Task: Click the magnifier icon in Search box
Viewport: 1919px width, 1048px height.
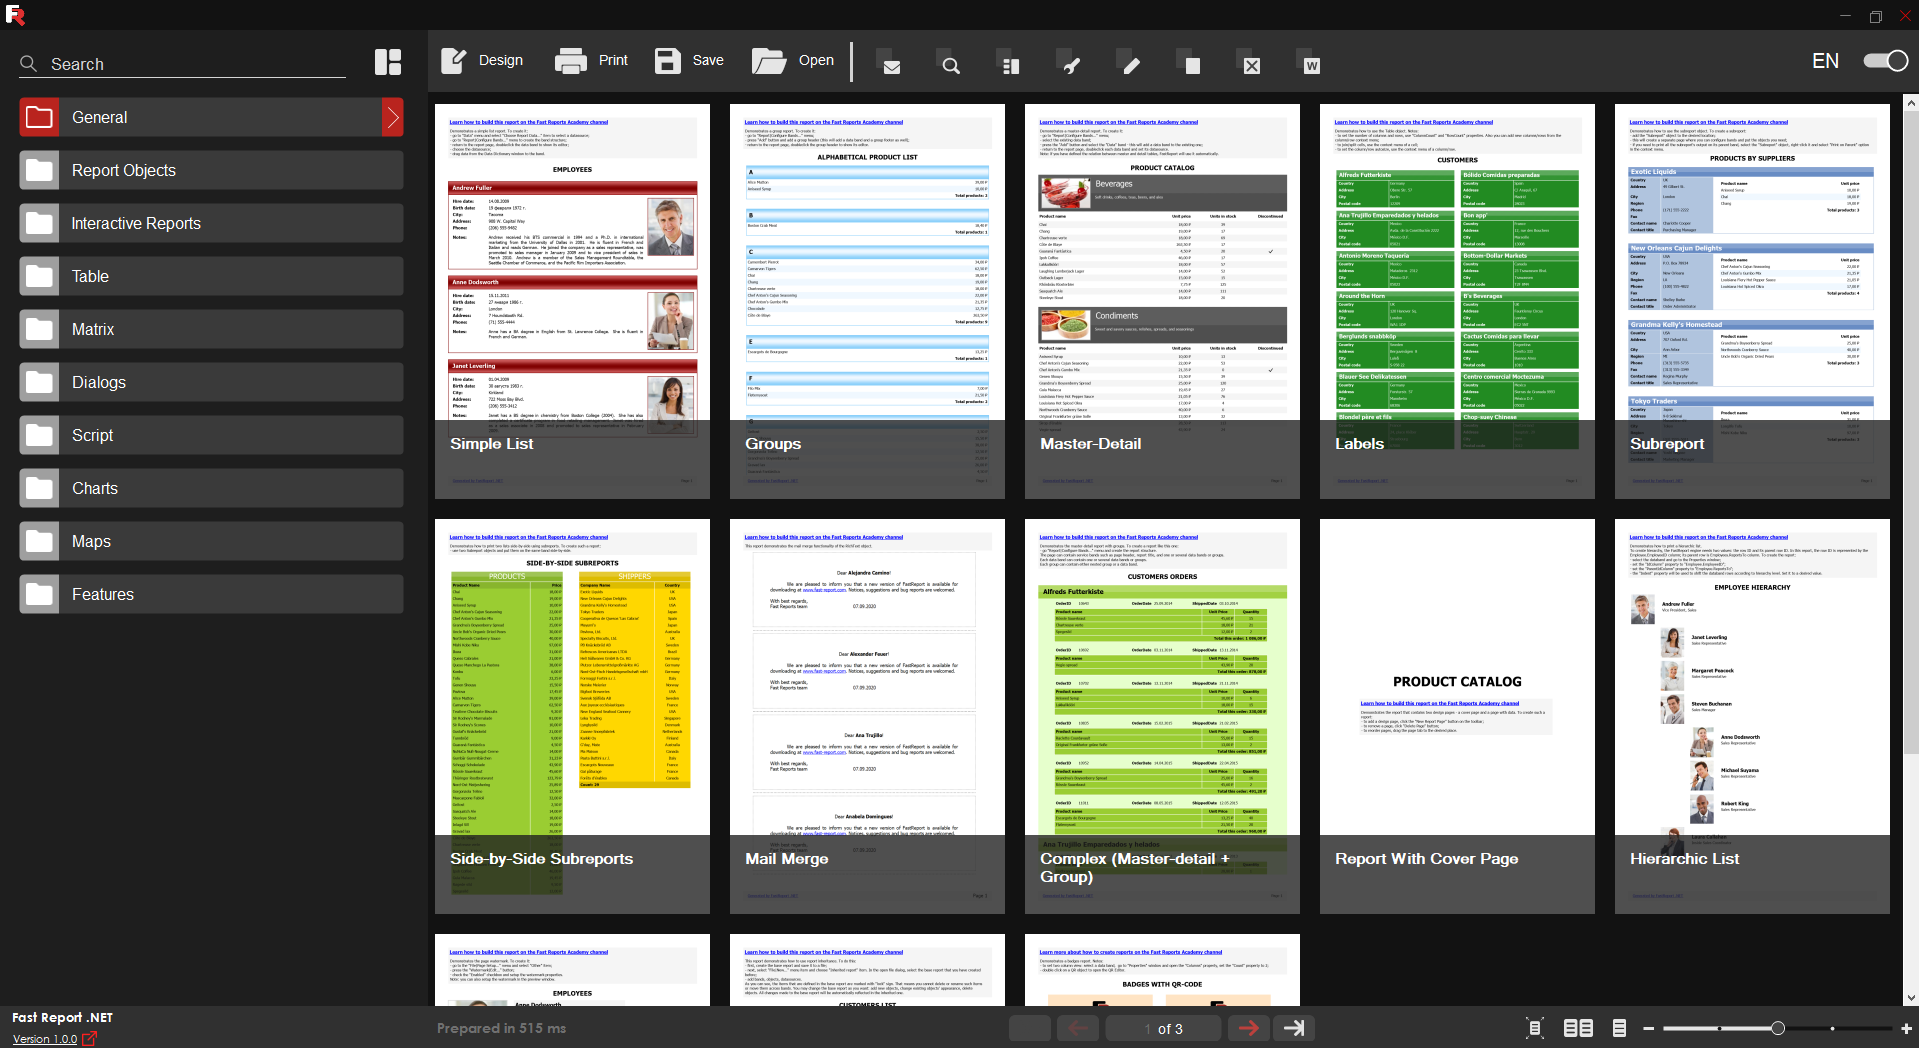Action: pos(28,64)
